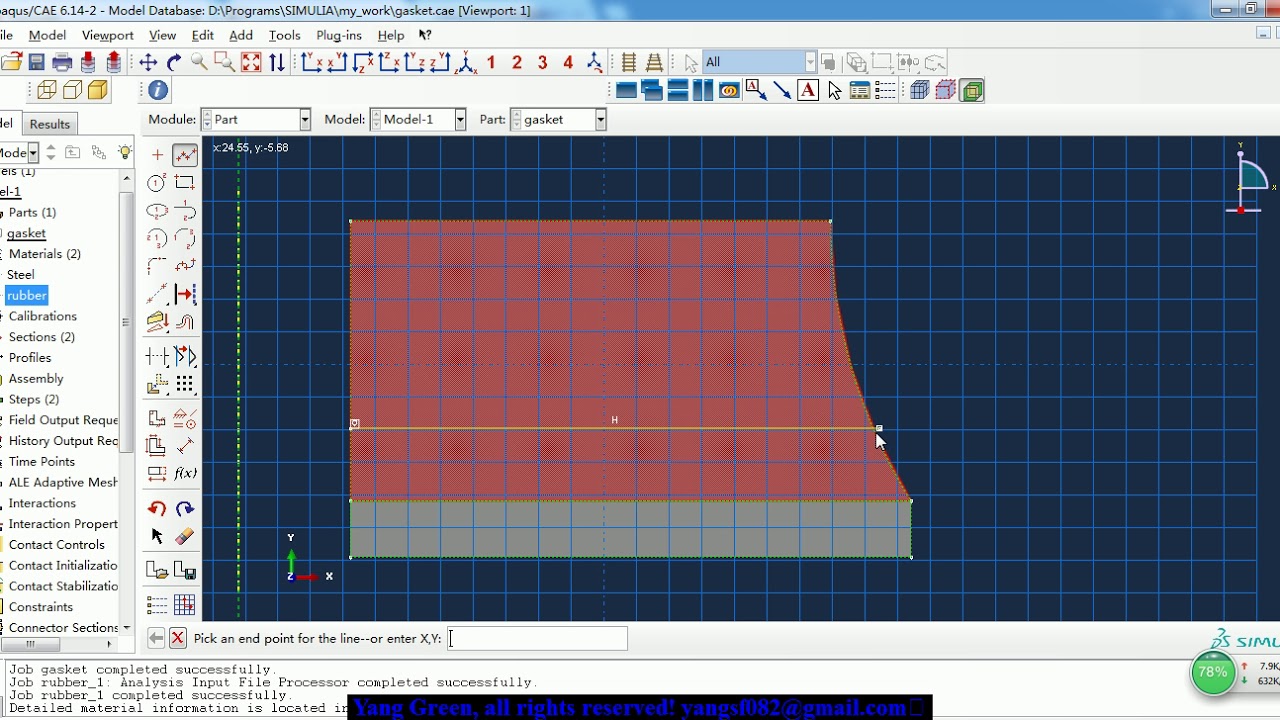
Task: Open the Plug-ins menu
Action: coord(339,35)
